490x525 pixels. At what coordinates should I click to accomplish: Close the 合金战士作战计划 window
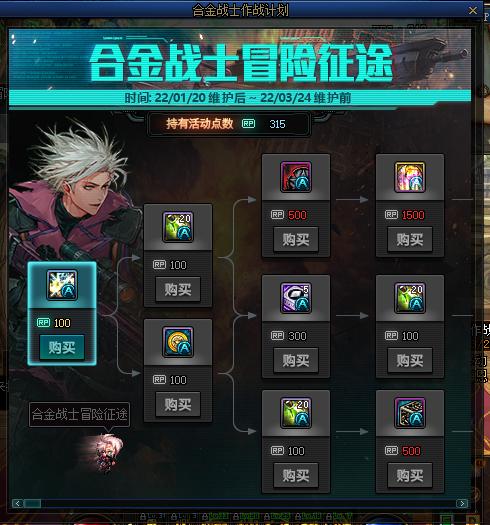click(x=473, y=11)
